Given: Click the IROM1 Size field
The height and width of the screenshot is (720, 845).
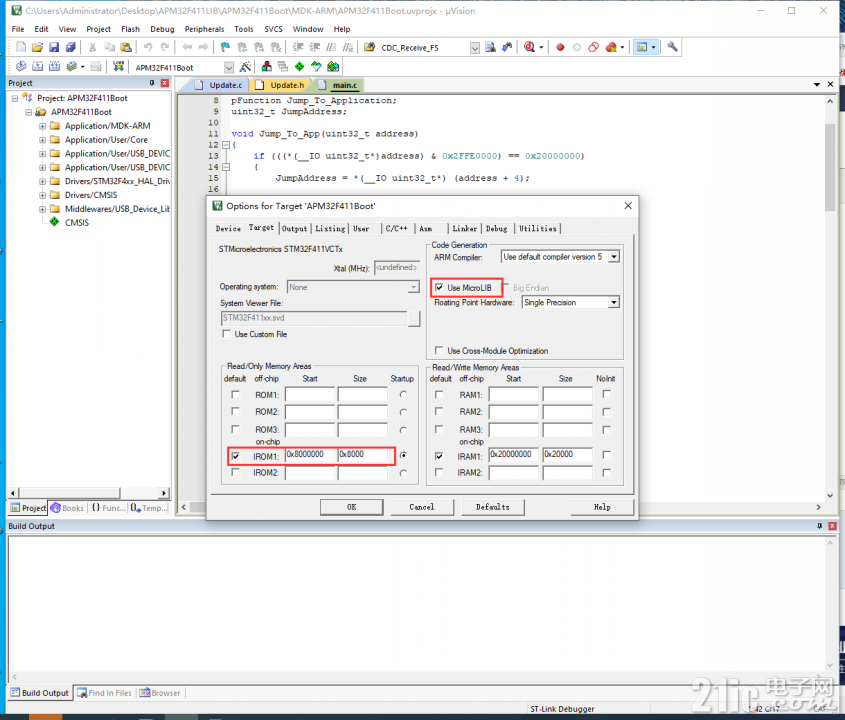Looking at the screenshot, I should point(363,455).
